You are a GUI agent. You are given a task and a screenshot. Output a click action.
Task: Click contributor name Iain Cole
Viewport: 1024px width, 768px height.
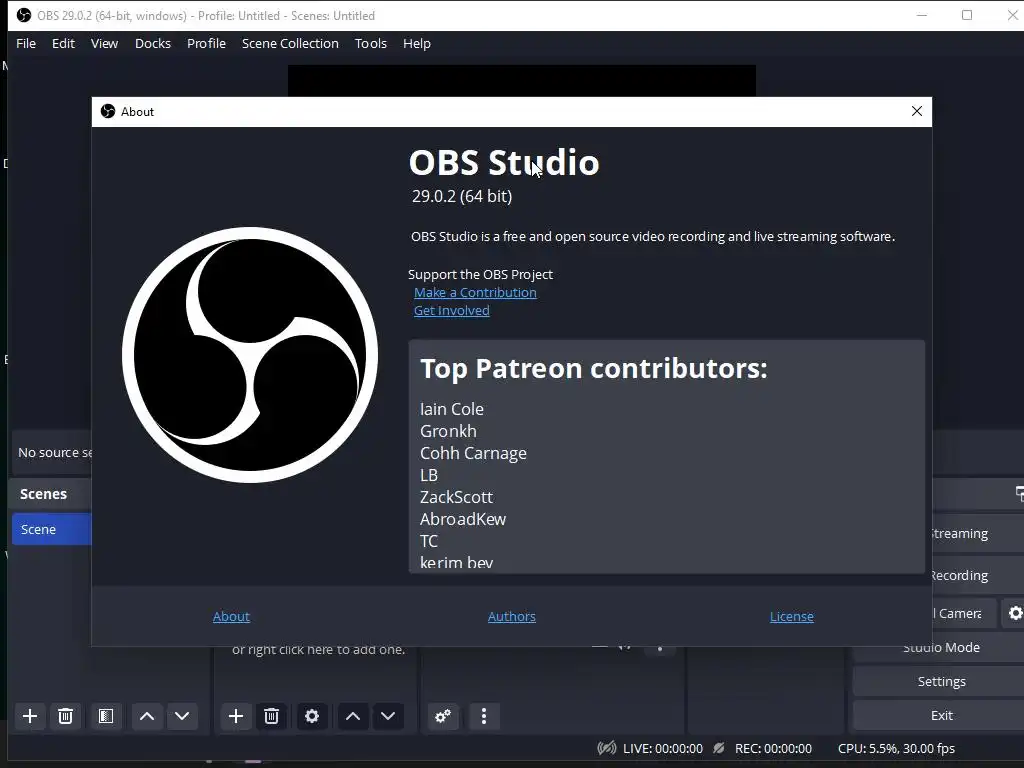pyautogui.click(x=452, y=409)
